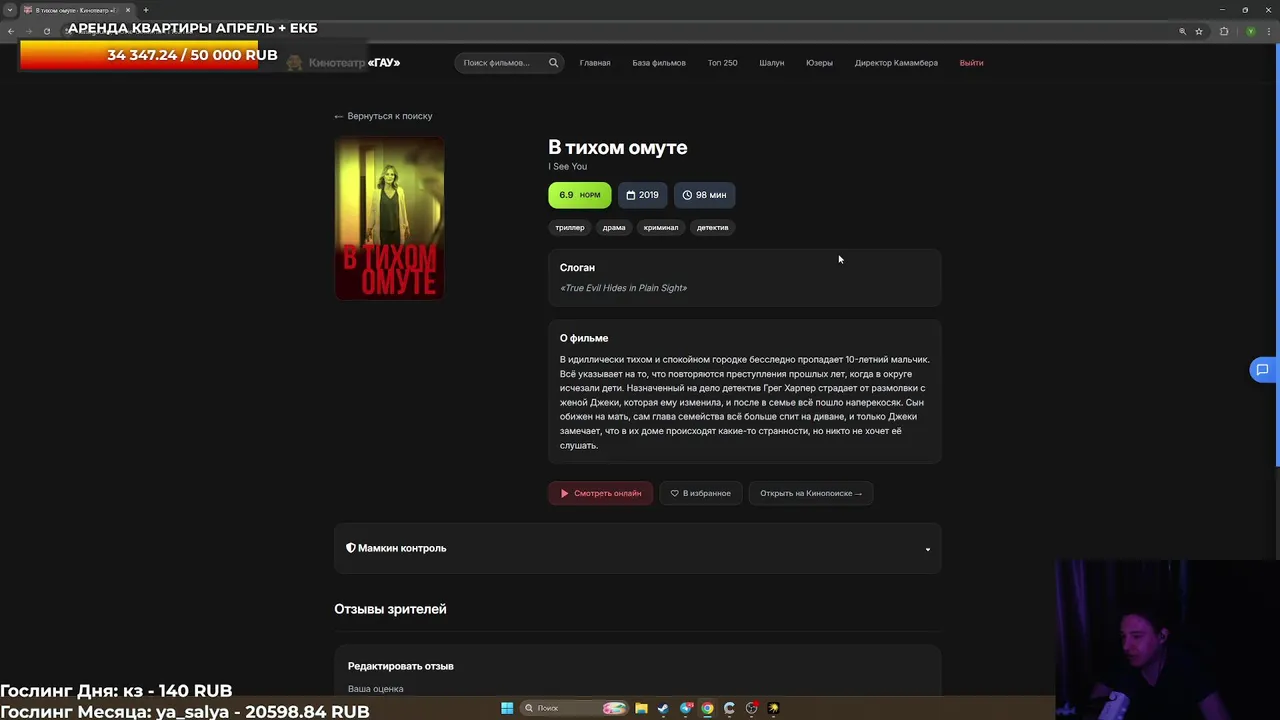Click the 'В тихом омуте' movie poster
Viewport: 1280px width, 720px height.
coord(389,218)
